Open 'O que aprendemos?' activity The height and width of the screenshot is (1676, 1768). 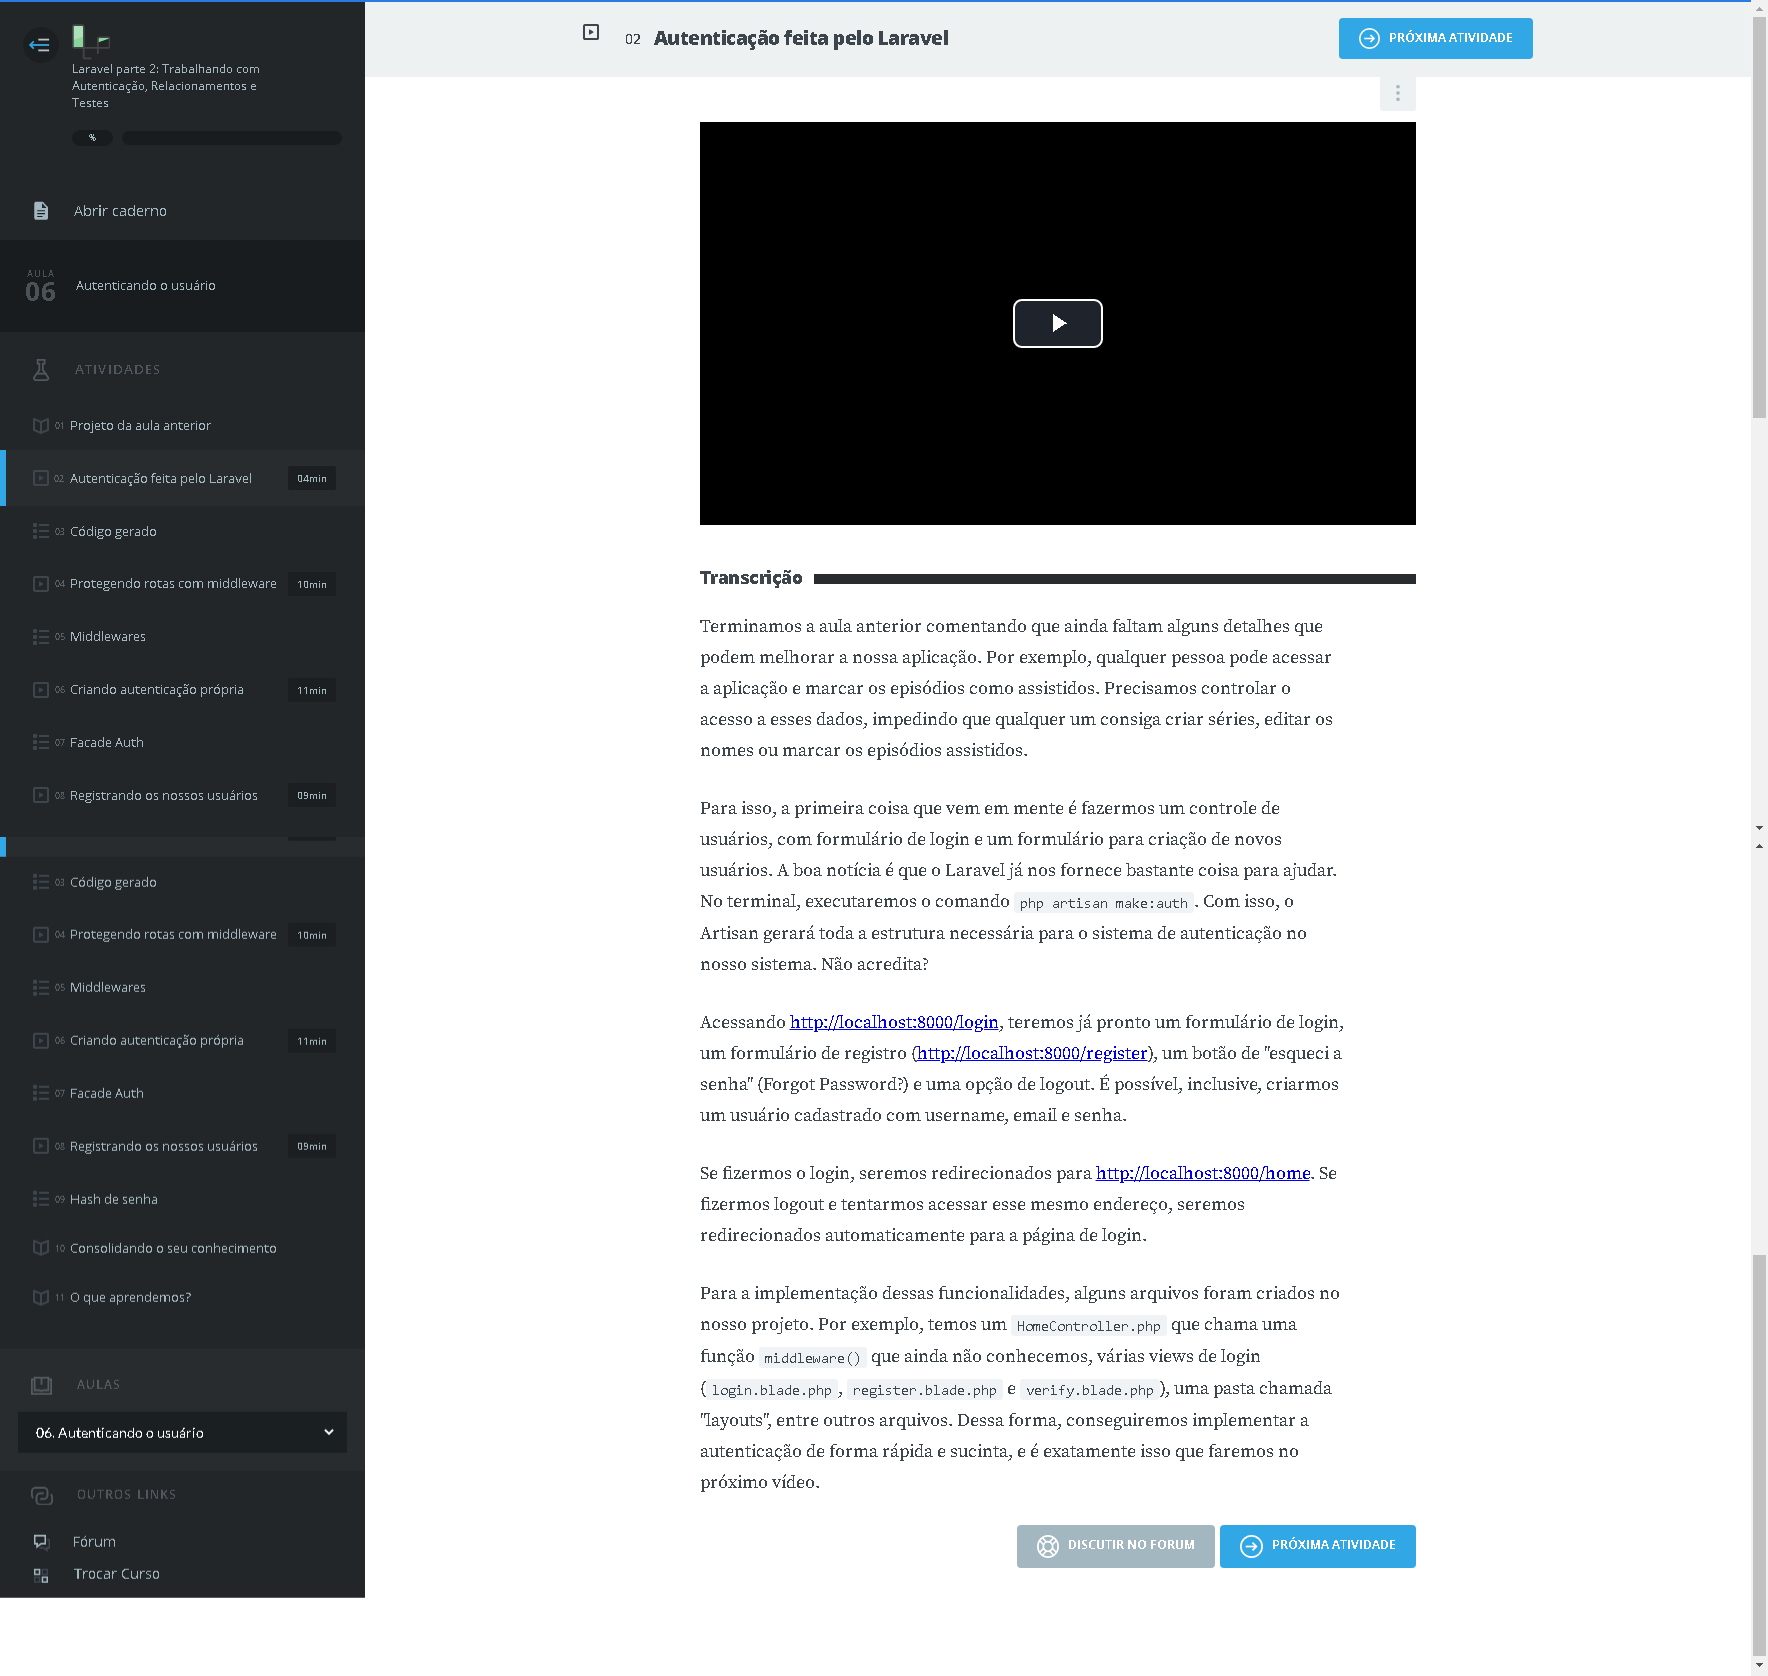[x=130, y=1298]
